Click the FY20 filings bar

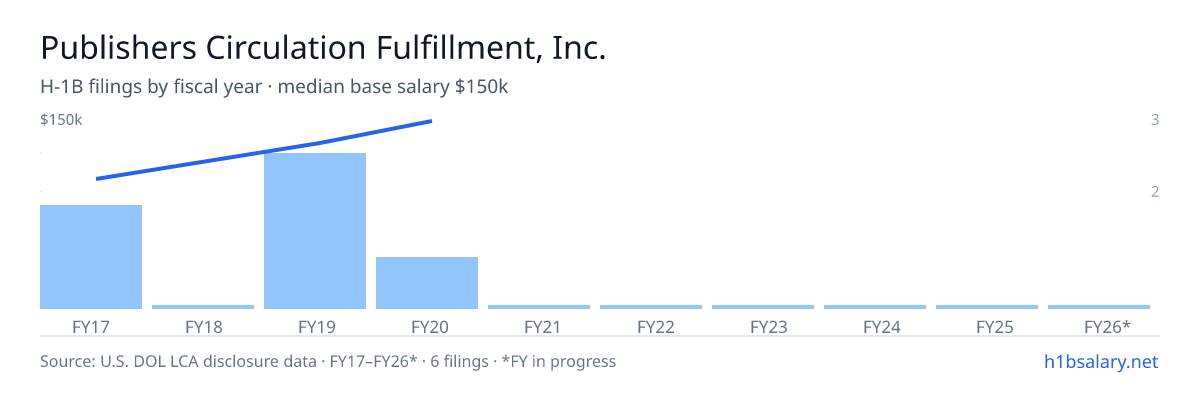pos(427,283)
